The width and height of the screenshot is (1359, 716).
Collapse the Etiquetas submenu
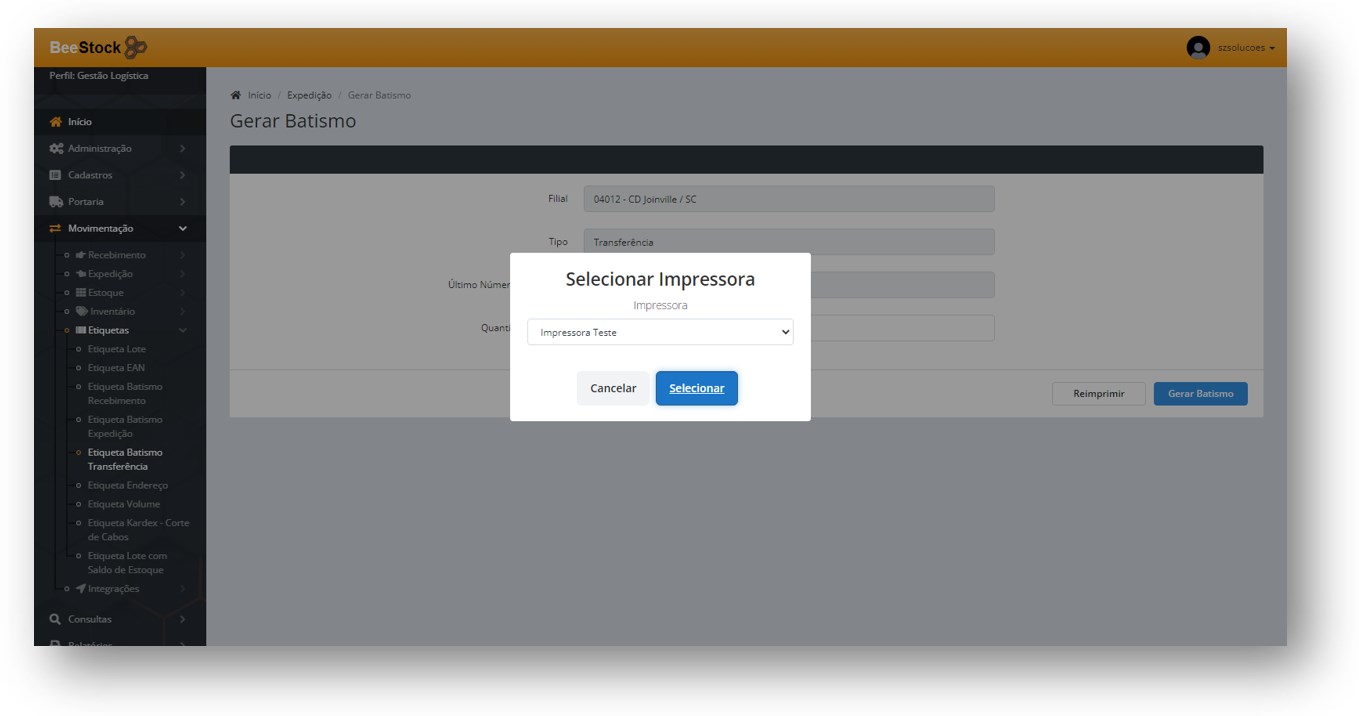click(182, 330)
